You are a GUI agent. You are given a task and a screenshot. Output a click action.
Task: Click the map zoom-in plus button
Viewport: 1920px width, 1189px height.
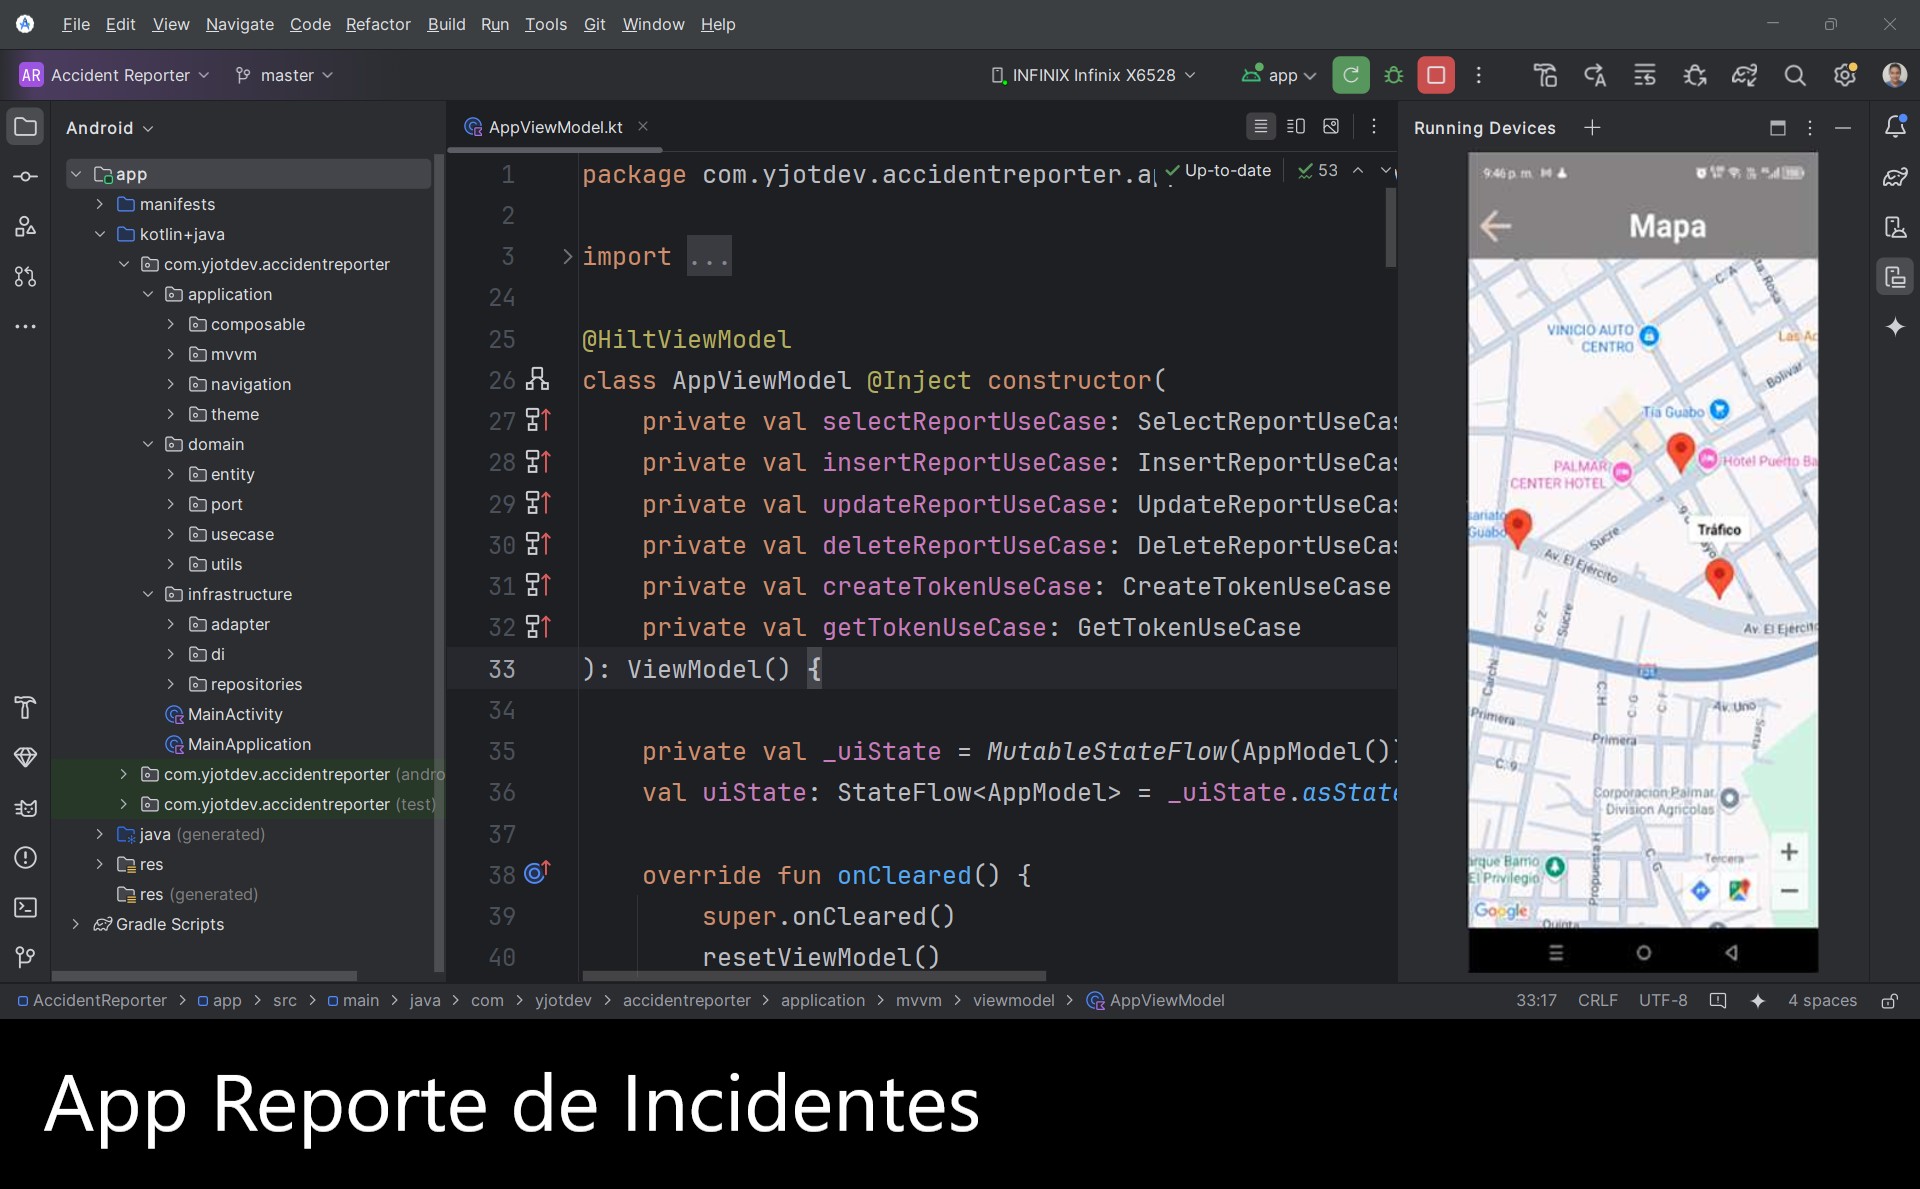[x=1789, y=852]
